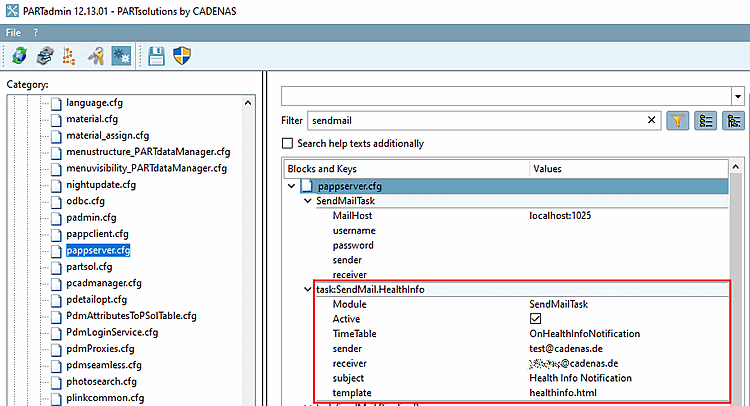Screen dimensions: 750x406
Task: Open the File menu
Action: (13, 33)
